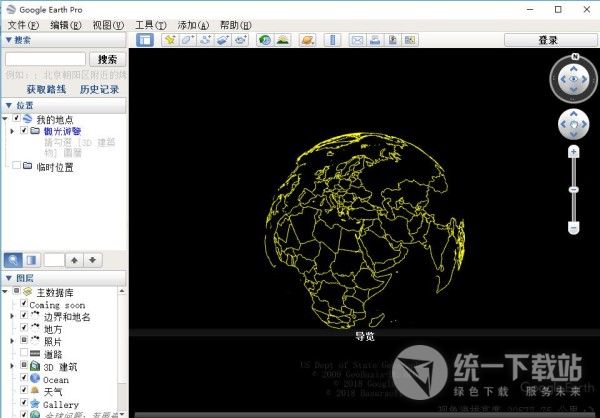Viewport: 600px width, 418px height.
Task: Check the 临时位置 checkbox
Action: pos(16,165)
